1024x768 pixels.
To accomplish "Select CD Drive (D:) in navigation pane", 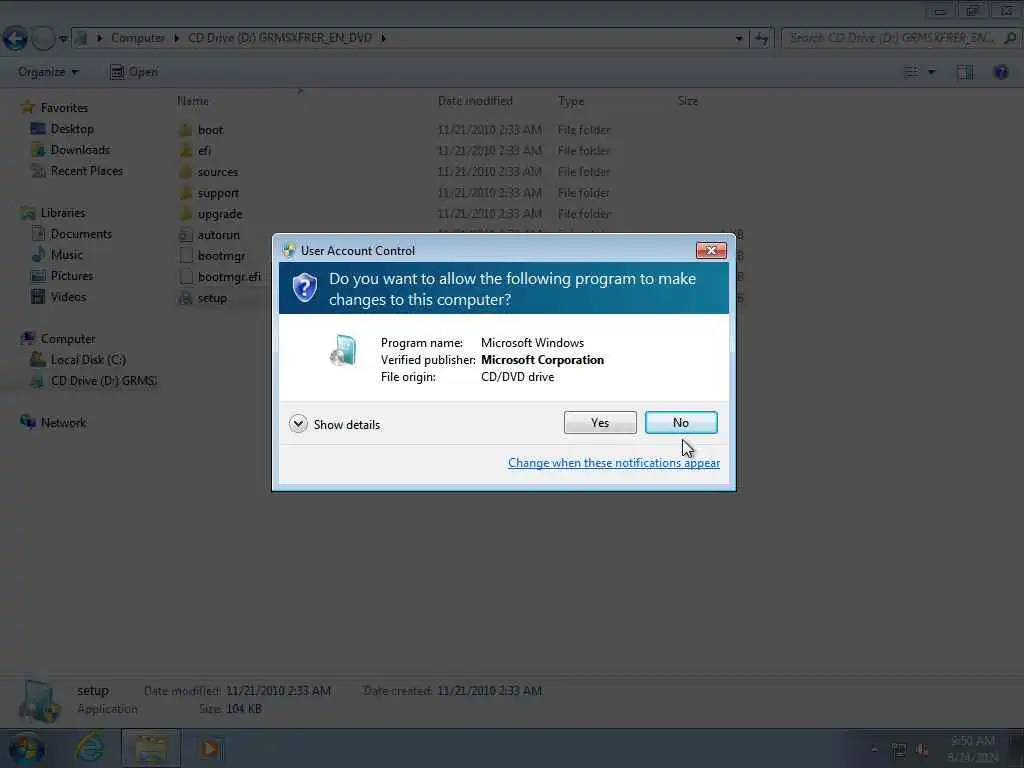I will pyautogui.click(x=103, y=381).
